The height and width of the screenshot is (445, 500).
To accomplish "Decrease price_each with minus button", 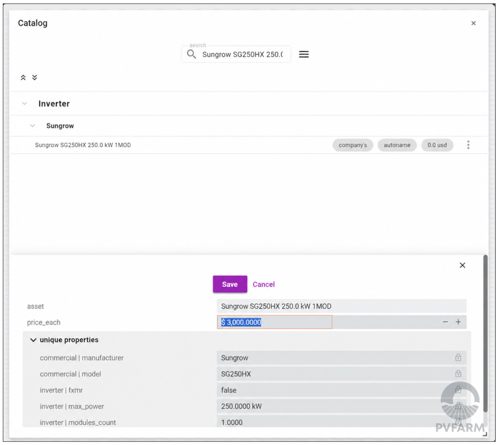I will click(445, 322).
